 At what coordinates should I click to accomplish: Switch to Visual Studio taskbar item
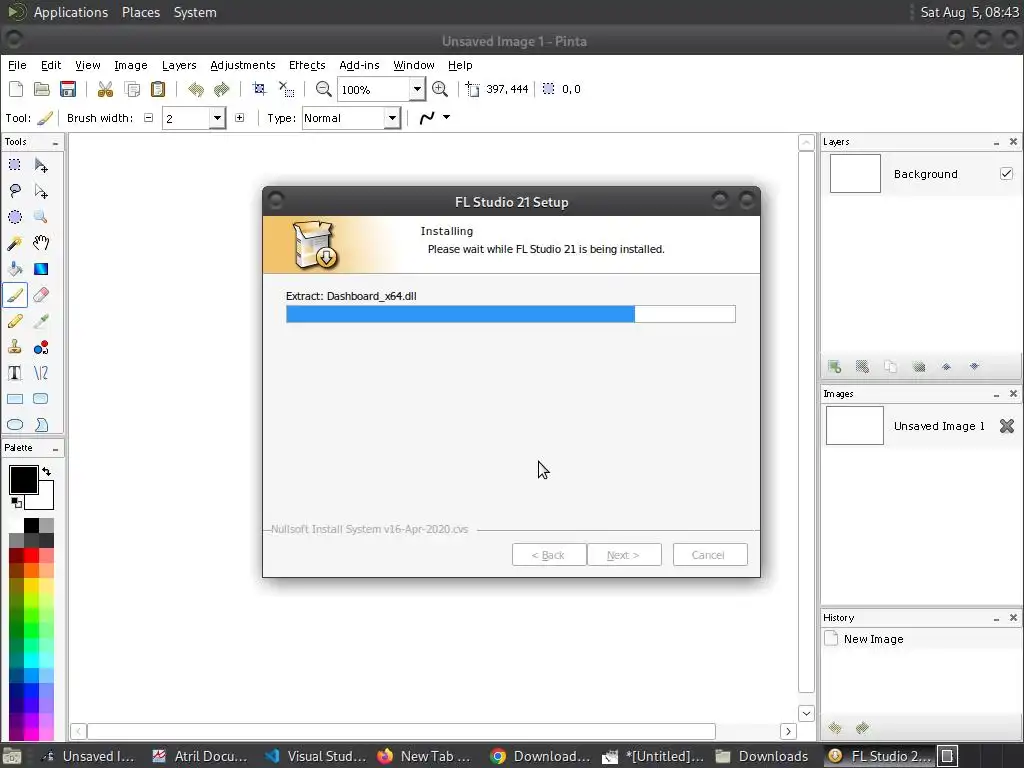pos(317,756)
